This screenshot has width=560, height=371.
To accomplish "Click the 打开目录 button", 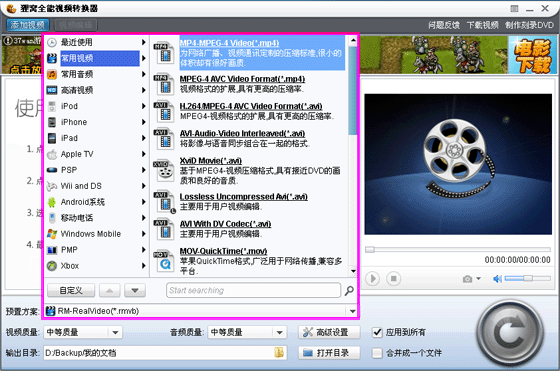I will (x=329, y=353).
